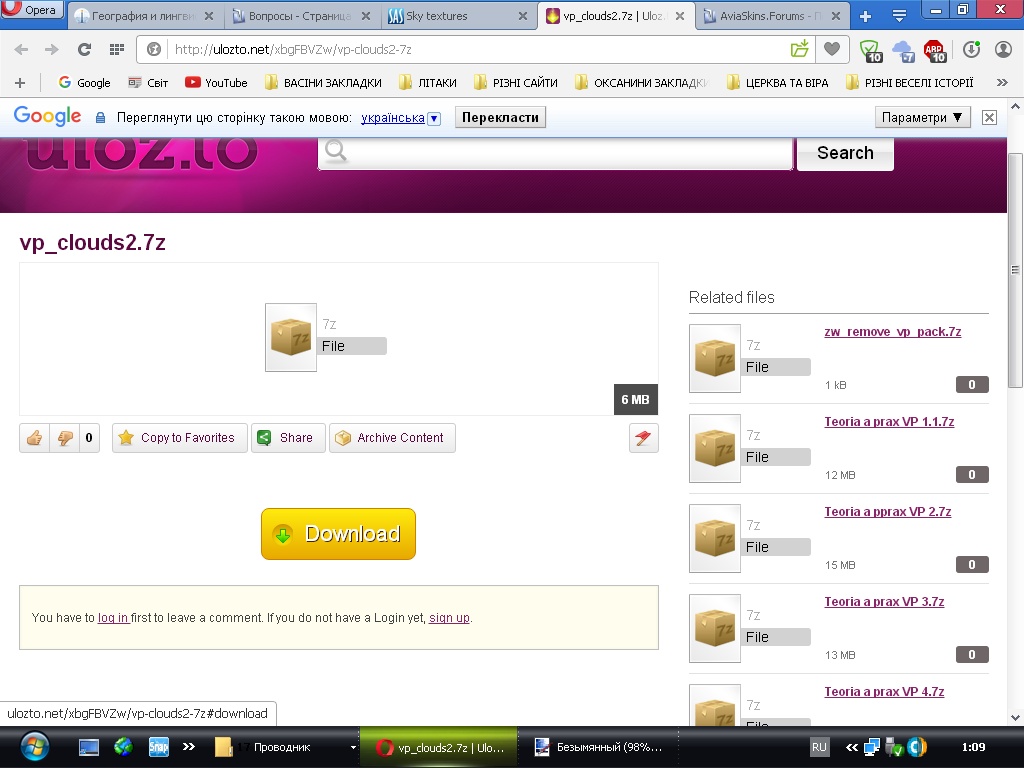
Task: Expand the РІЗНІ САЙТИ bookmark folder
Action: (x=516, y=83)
